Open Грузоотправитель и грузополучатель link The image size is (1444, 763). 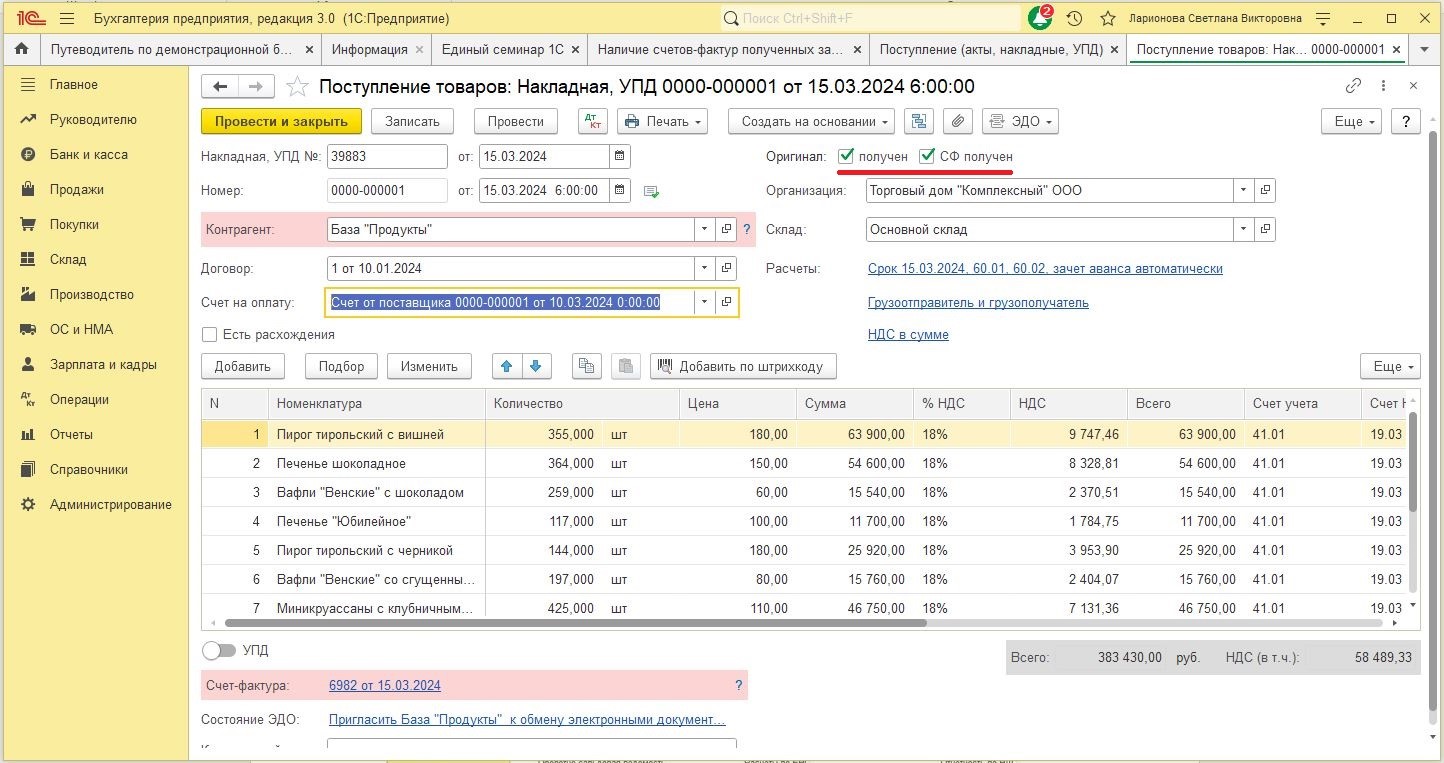(978, 302)
